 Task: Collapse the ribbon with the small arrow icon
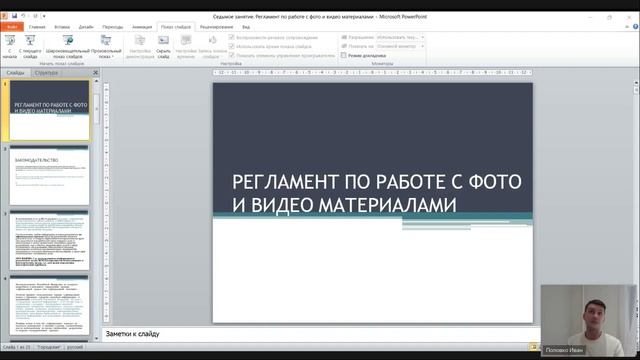point(627,27)
